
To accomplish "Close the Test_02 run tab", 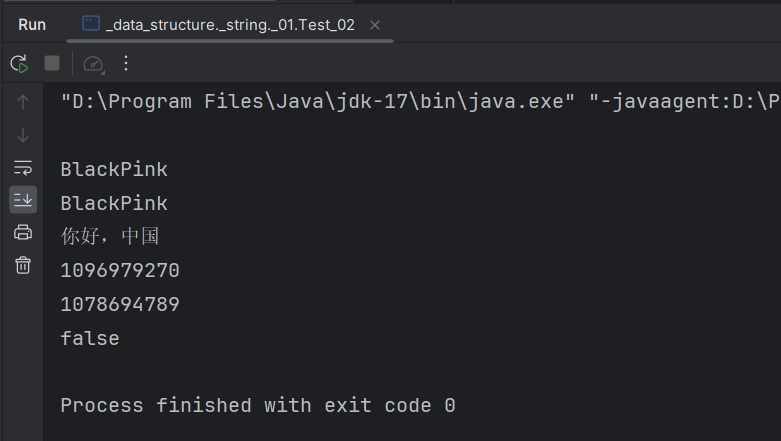I will [375, 25].
